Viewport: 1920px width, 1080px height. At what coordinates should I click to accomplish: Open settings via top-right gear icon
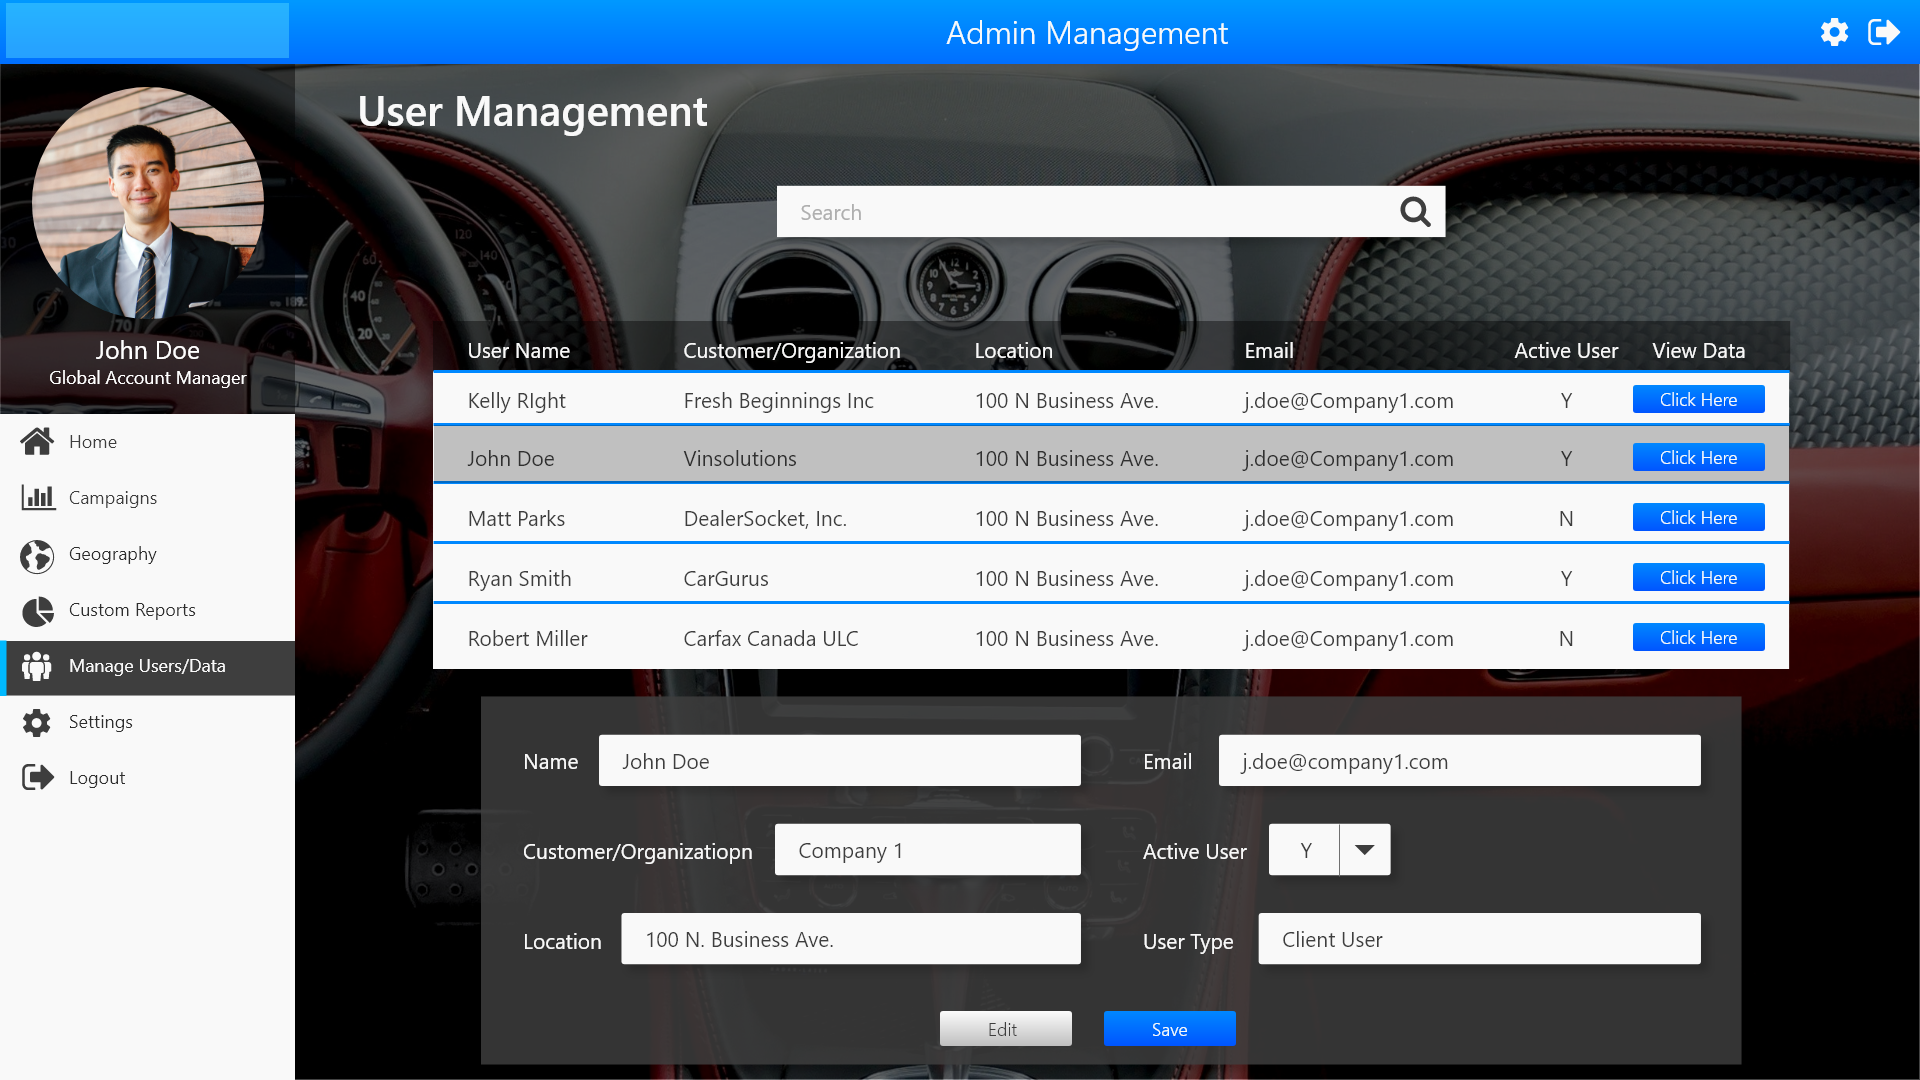point(1834,32)
